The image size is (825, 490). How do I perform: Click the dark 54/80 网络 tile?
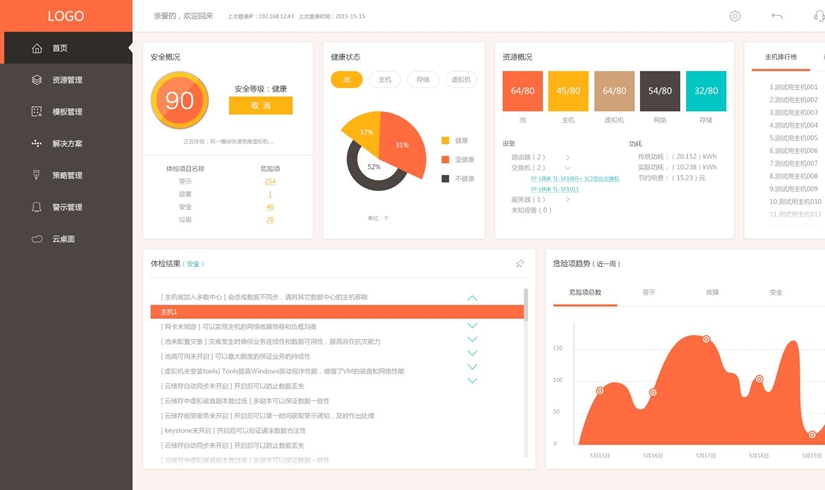(x=660, y=91)
